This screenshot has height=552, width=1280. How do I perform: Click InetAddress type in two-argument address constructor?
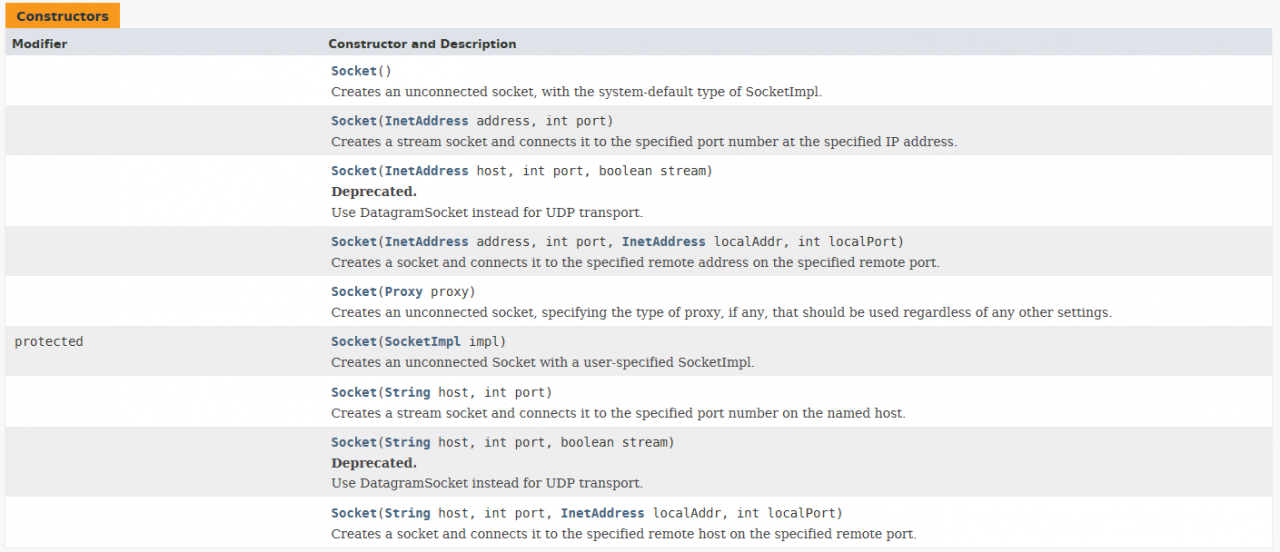[x=427, y=121]
